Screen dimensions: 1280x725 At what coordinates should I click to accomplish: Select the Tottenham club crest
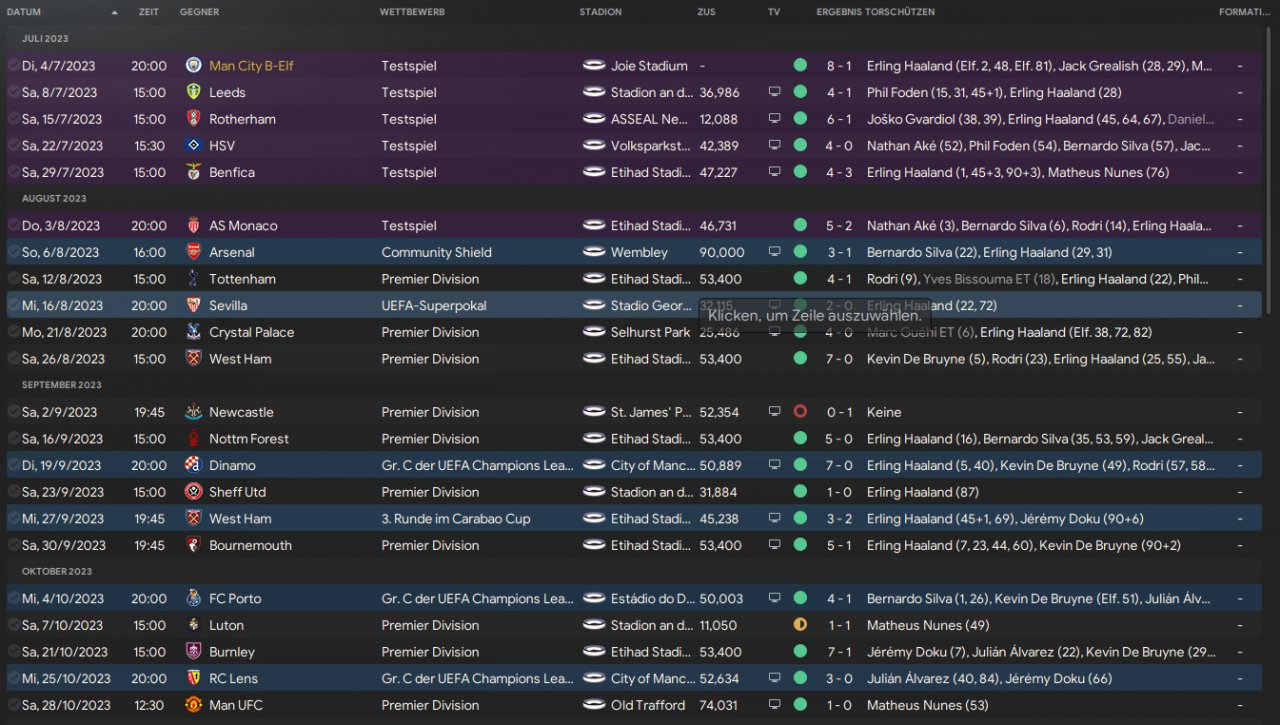[x=193, y=279]
